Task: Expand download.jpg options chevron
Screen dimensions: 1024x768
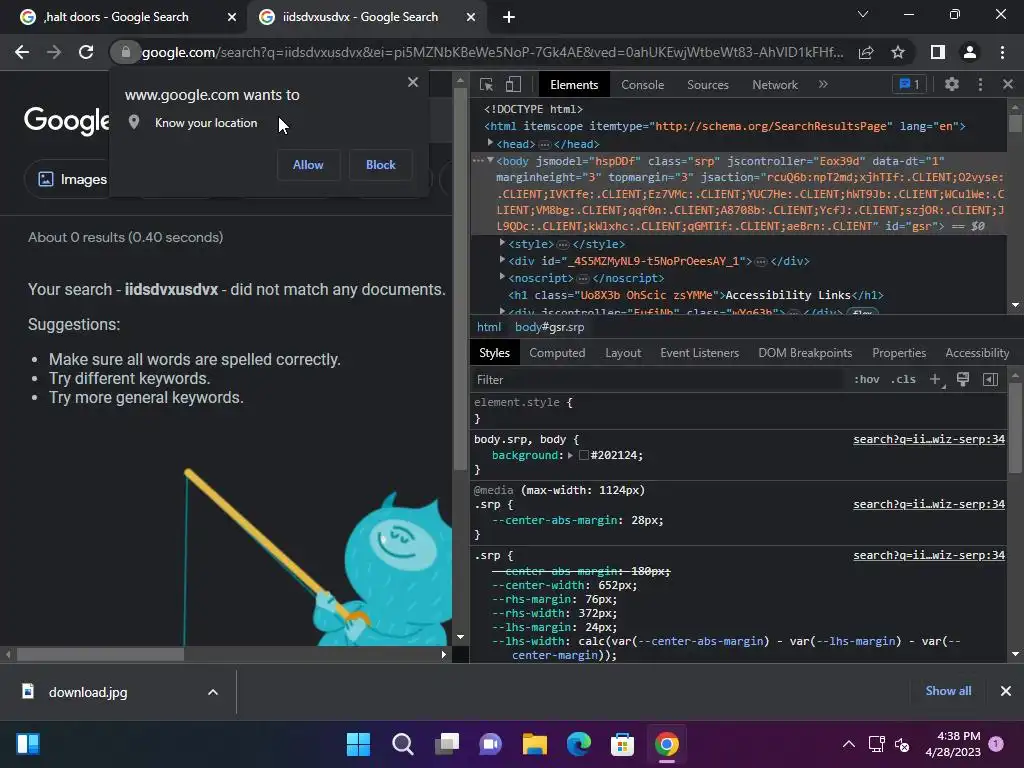Action: tap(213, 692)
